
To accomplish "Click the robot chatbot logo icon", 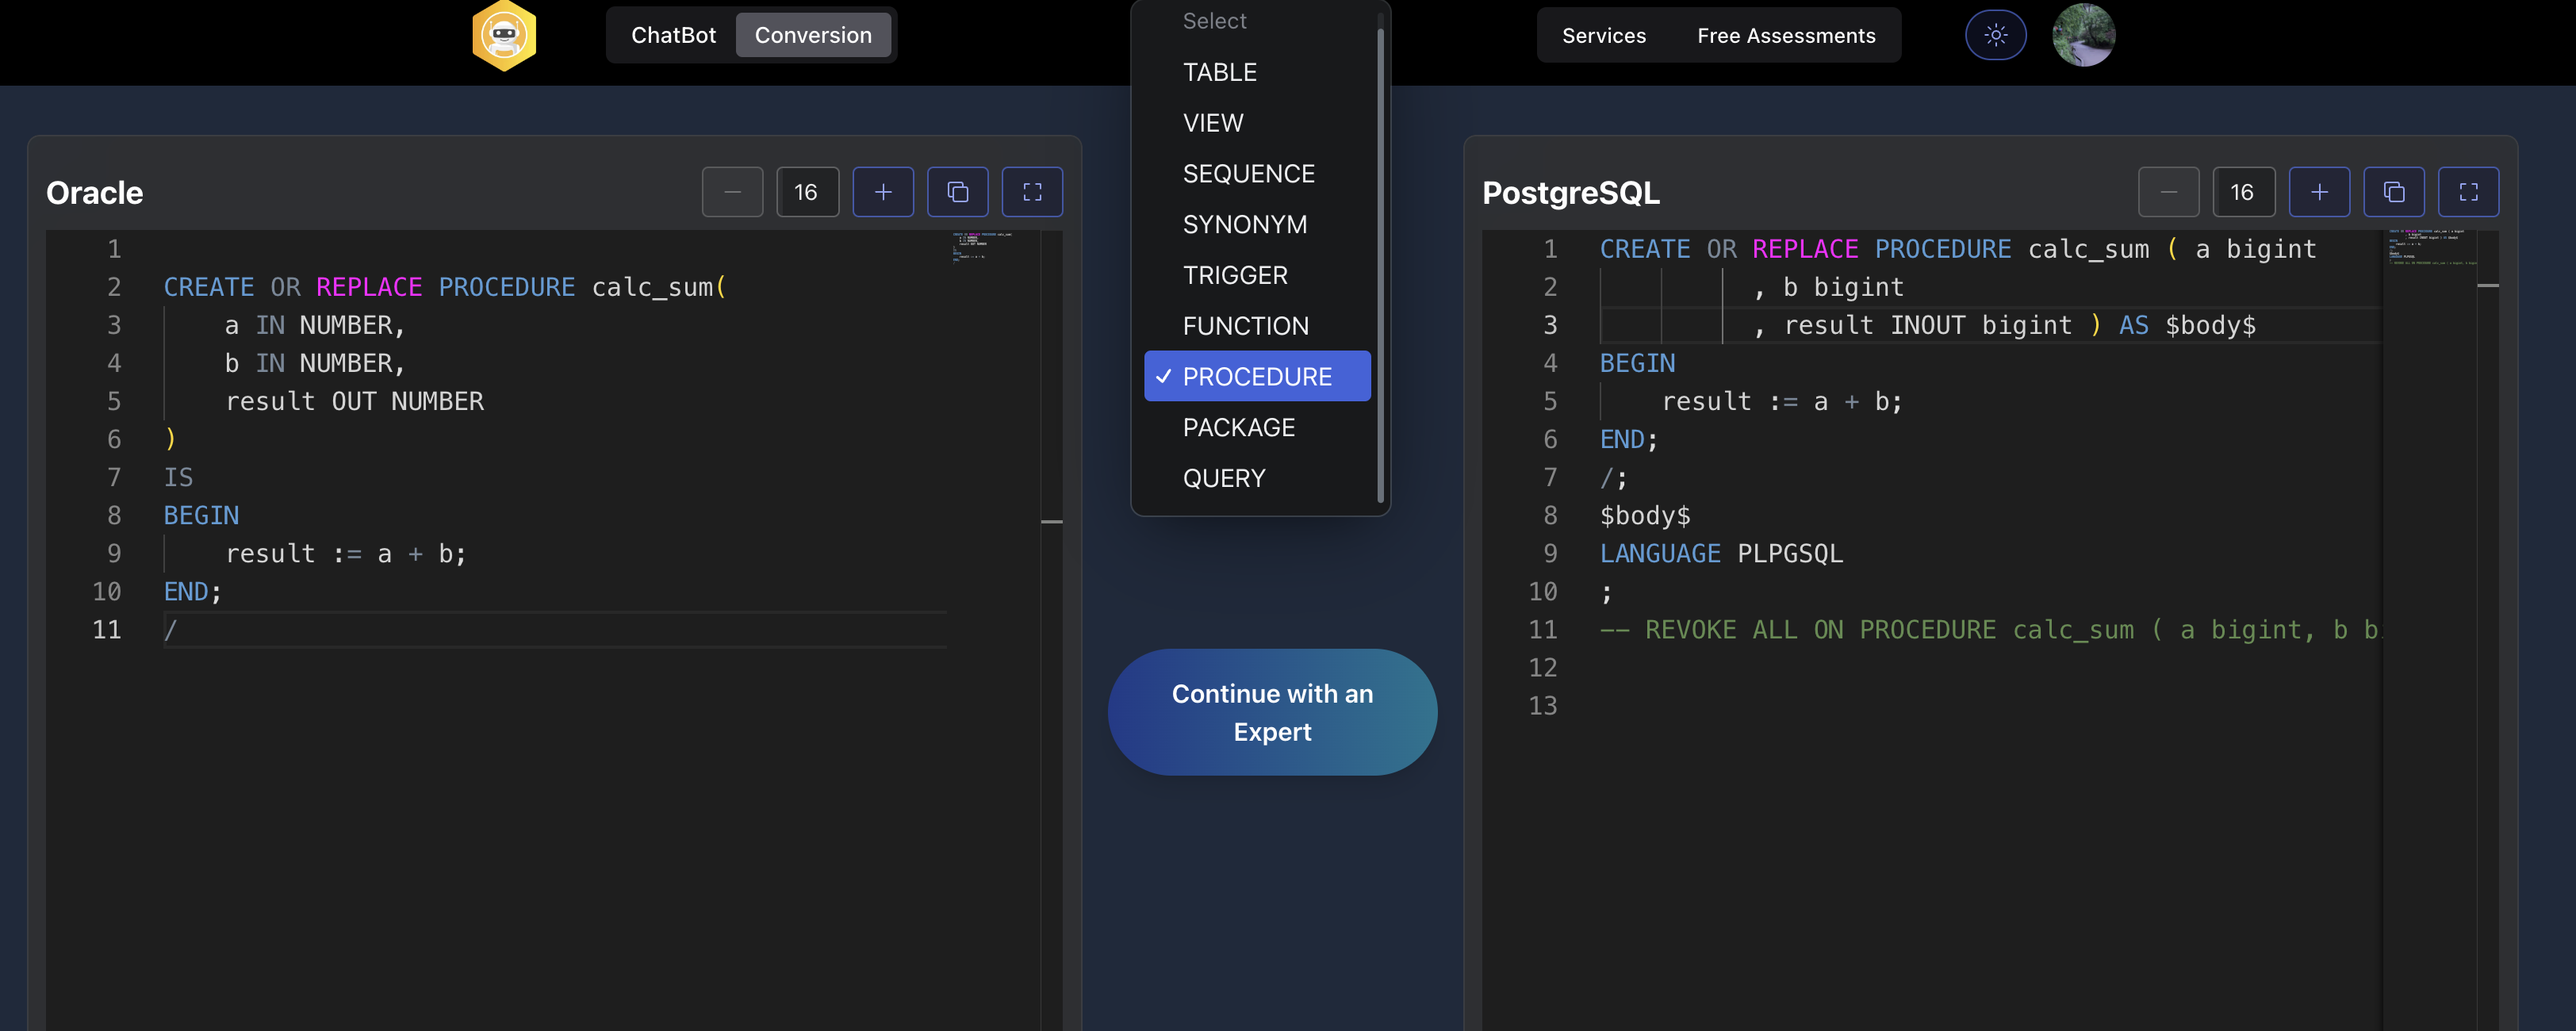I will (504, 36).
